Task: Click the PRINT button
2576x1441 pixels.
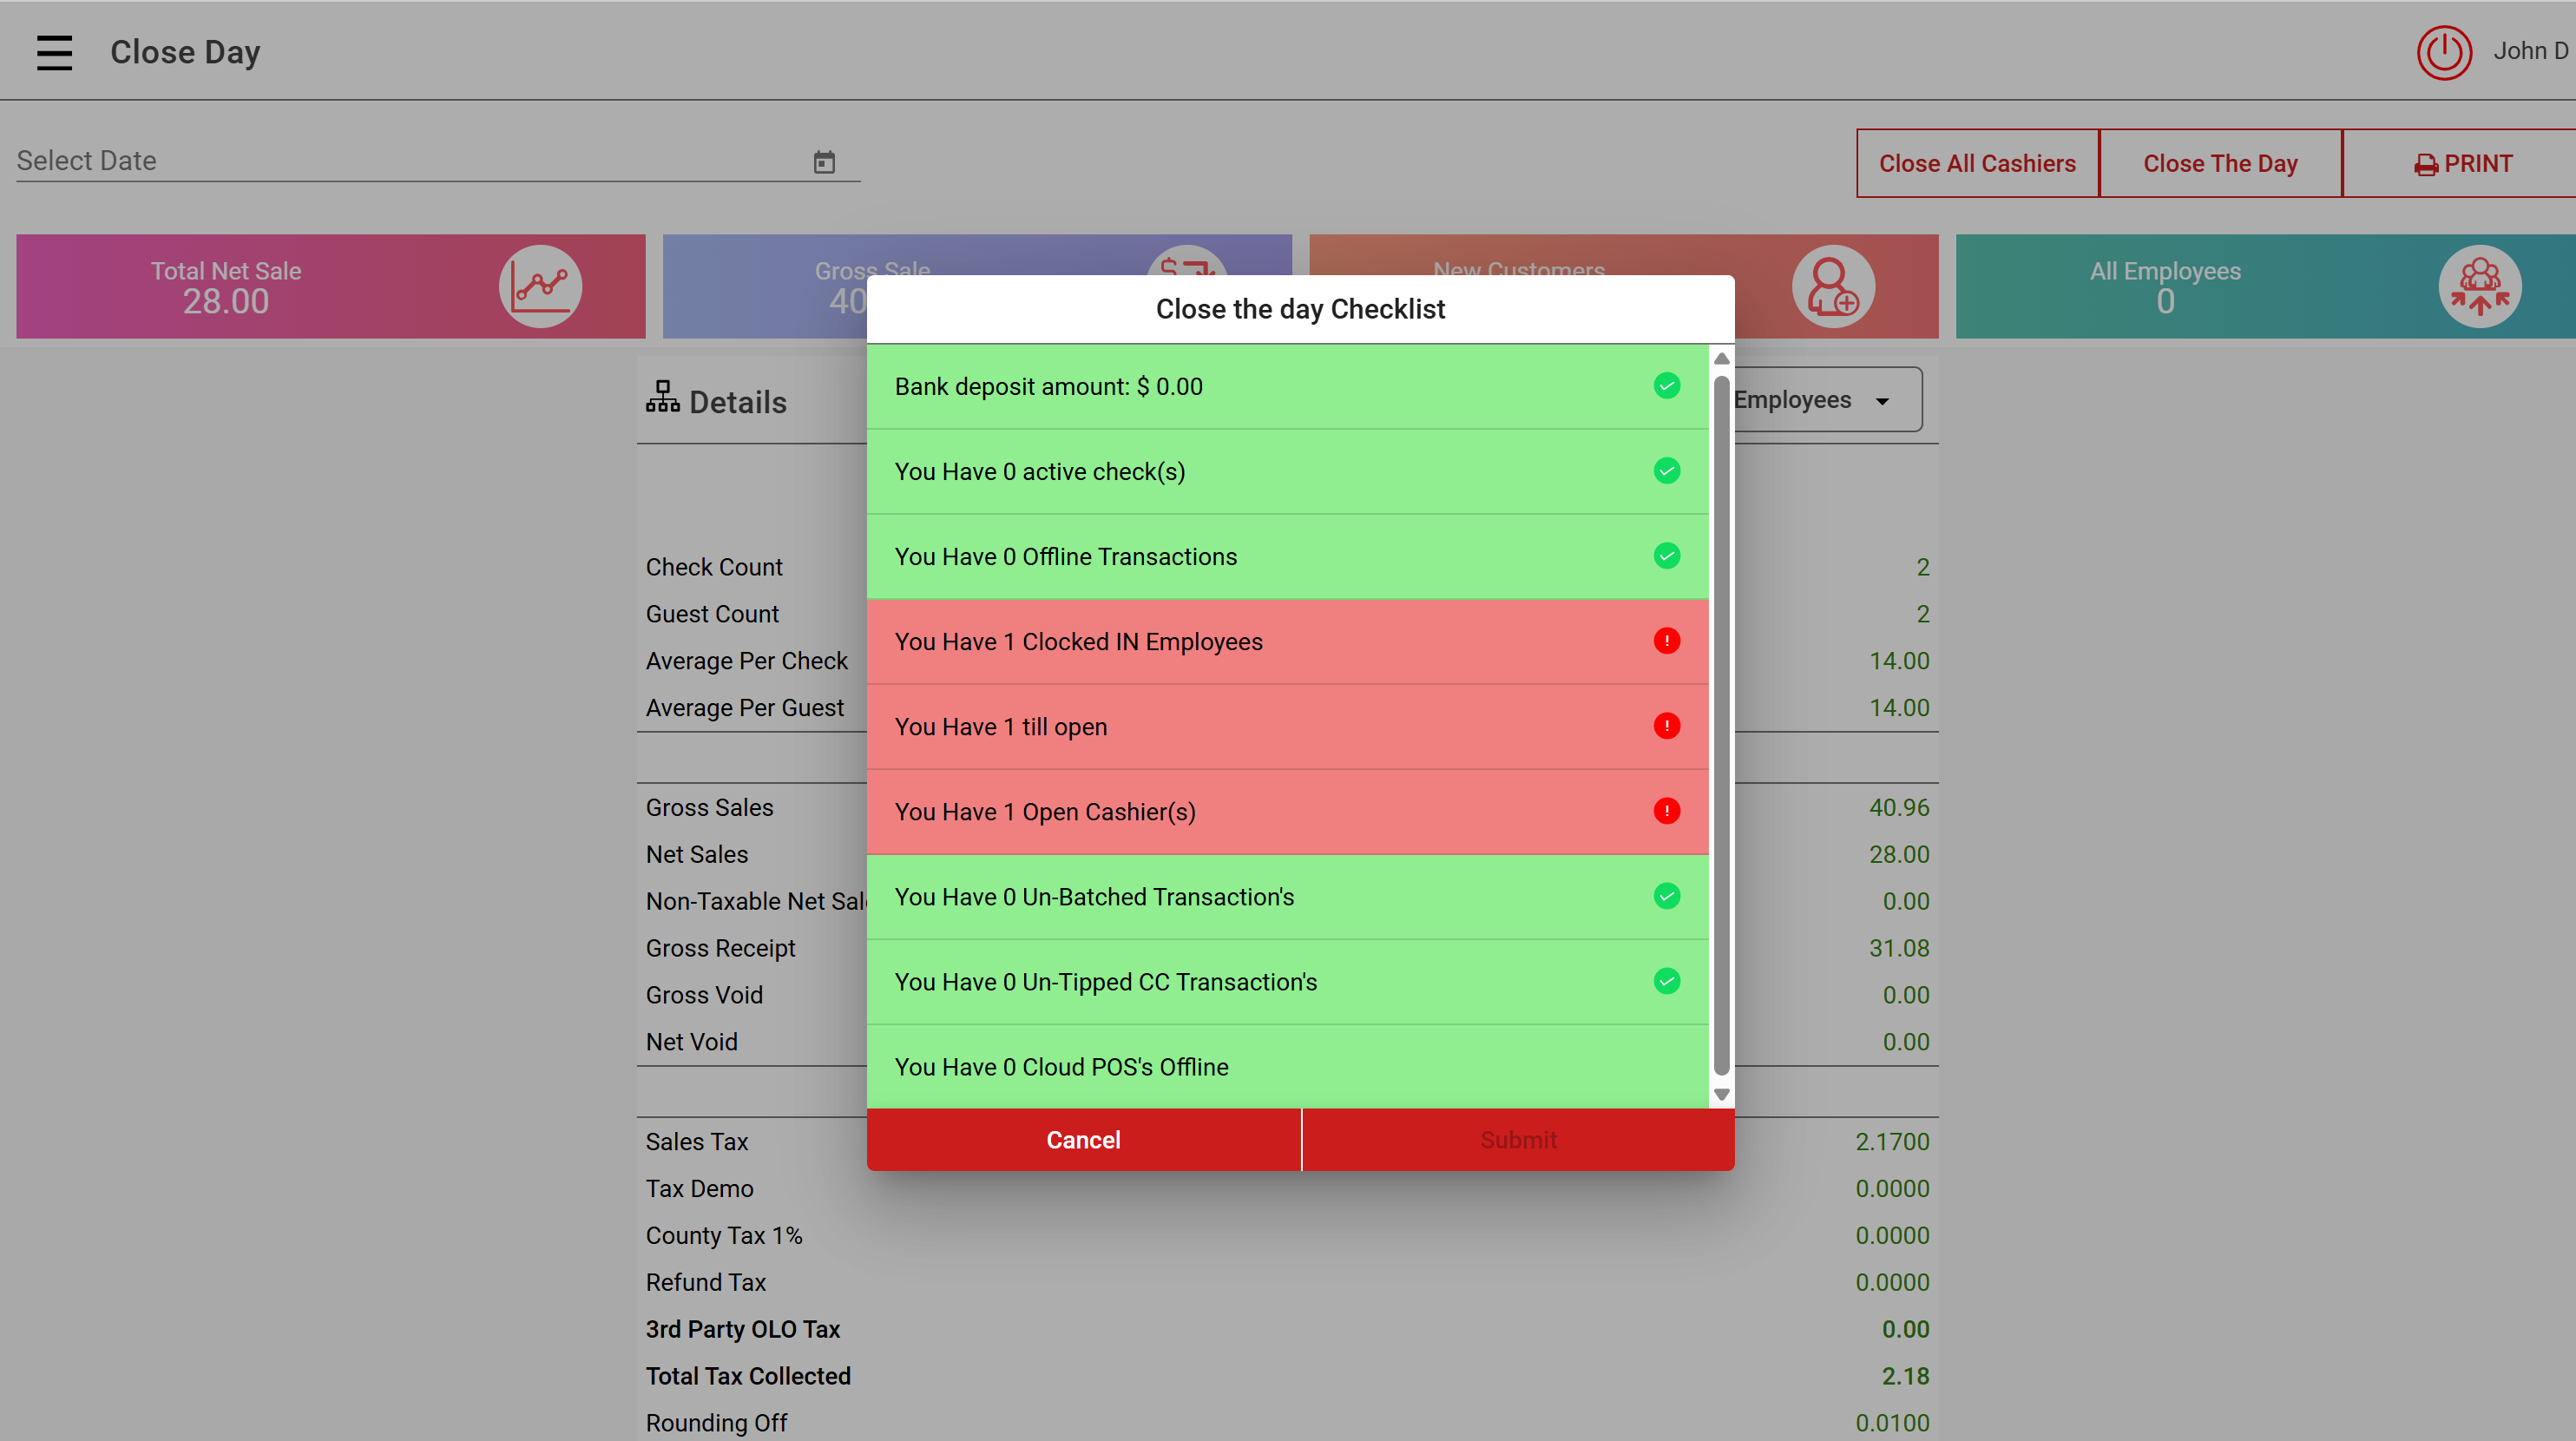Action: (x=2462, y=163)
